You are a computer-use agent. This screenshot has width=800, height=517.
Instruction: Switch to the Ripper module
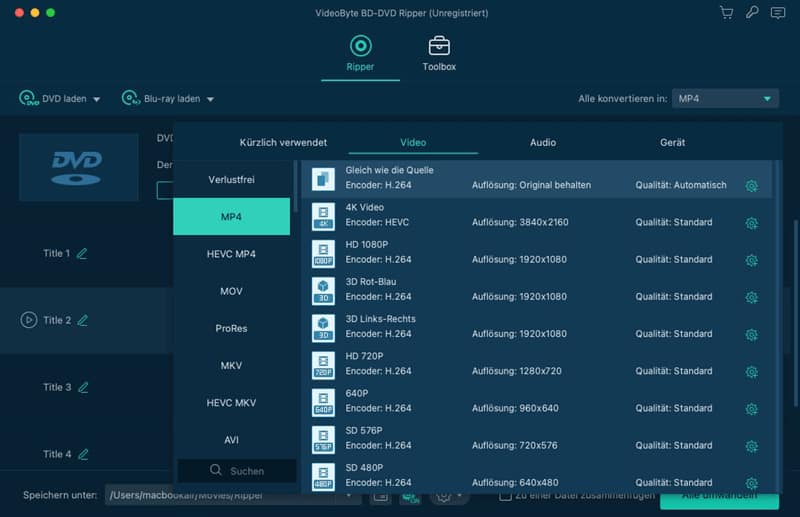pyautogui.click(x=360, y=54)
